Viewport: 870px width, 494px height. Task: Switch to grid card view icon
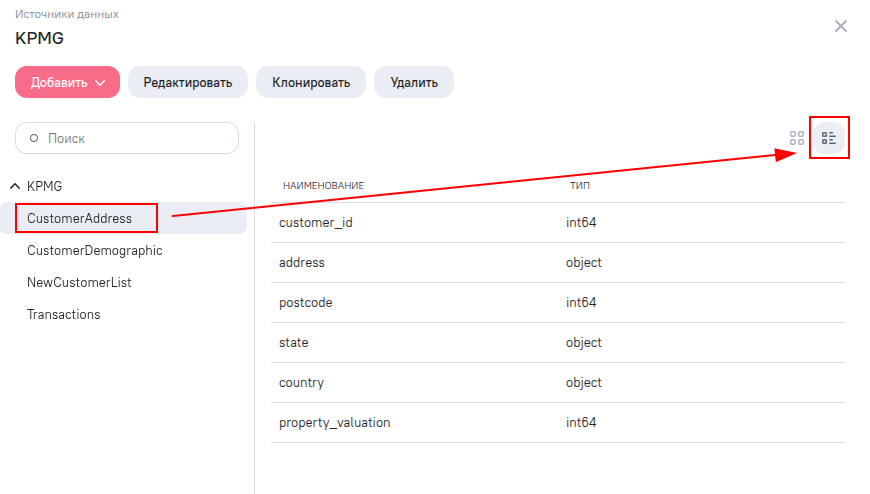point(797,138)
